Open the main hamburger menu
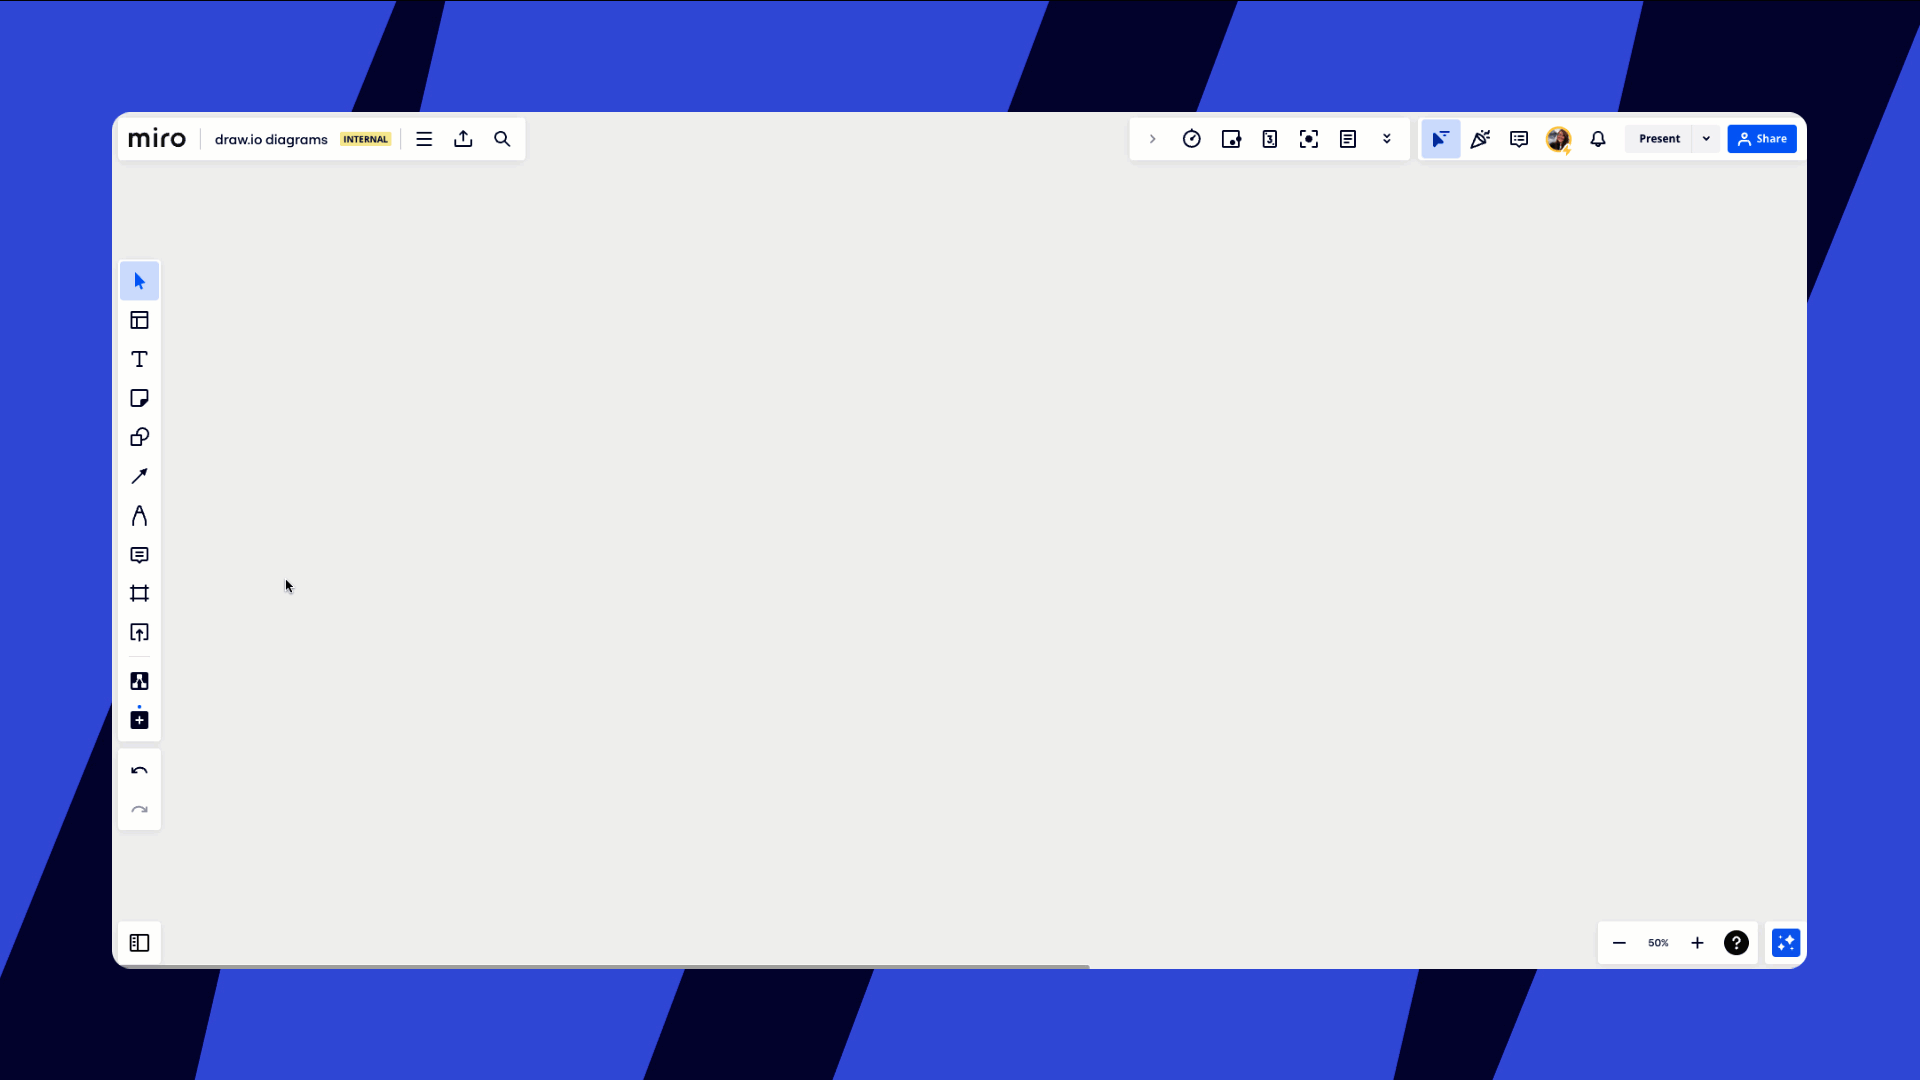This screenshot has height=1080, width=1920. 424,139
